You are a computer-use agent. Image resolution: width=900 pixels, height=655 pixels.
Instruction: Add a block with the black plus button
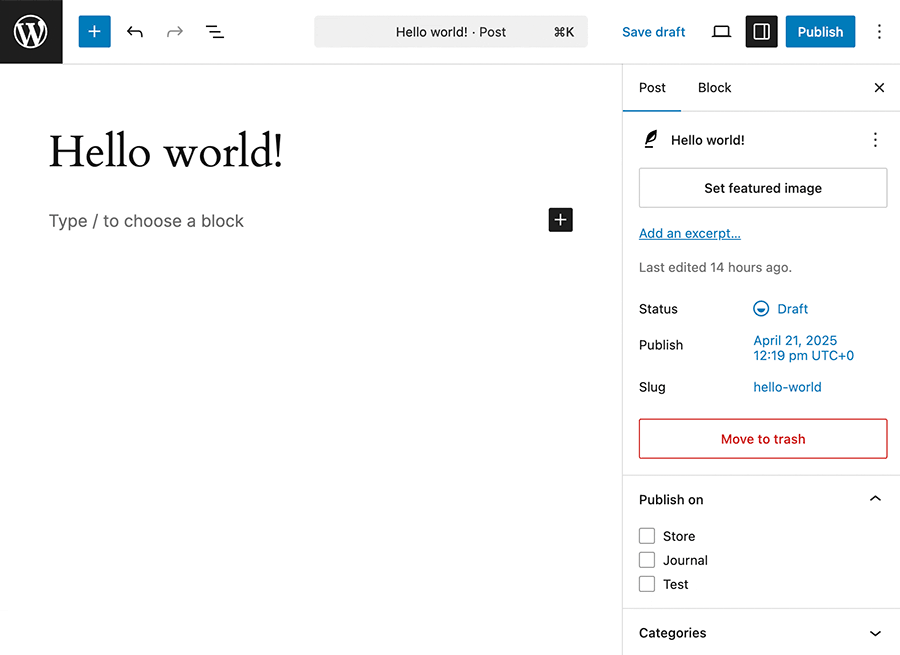tap(560, 220)
